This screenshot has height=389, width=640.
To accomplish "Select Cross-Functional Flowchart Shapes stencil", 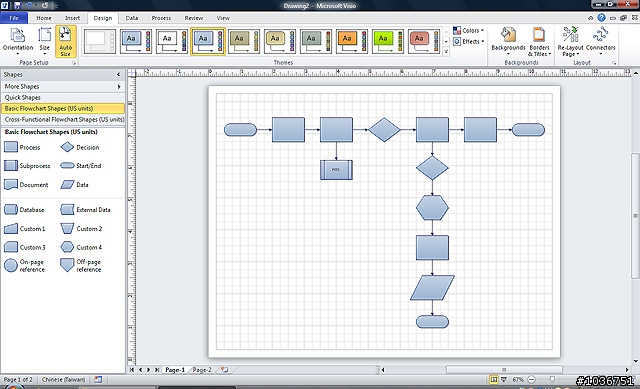I will [63, 120].
